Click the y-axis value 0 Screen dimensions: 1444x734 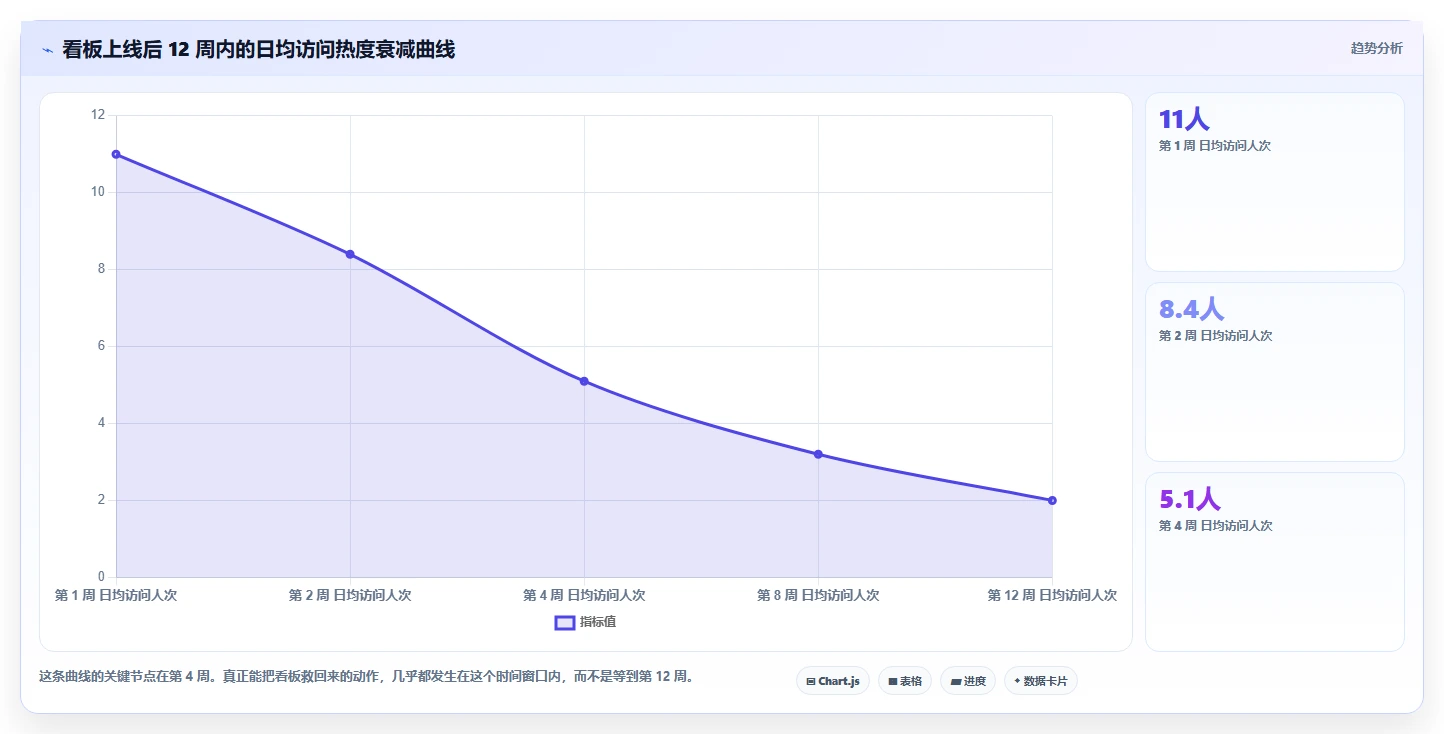[x=101, y=577]
